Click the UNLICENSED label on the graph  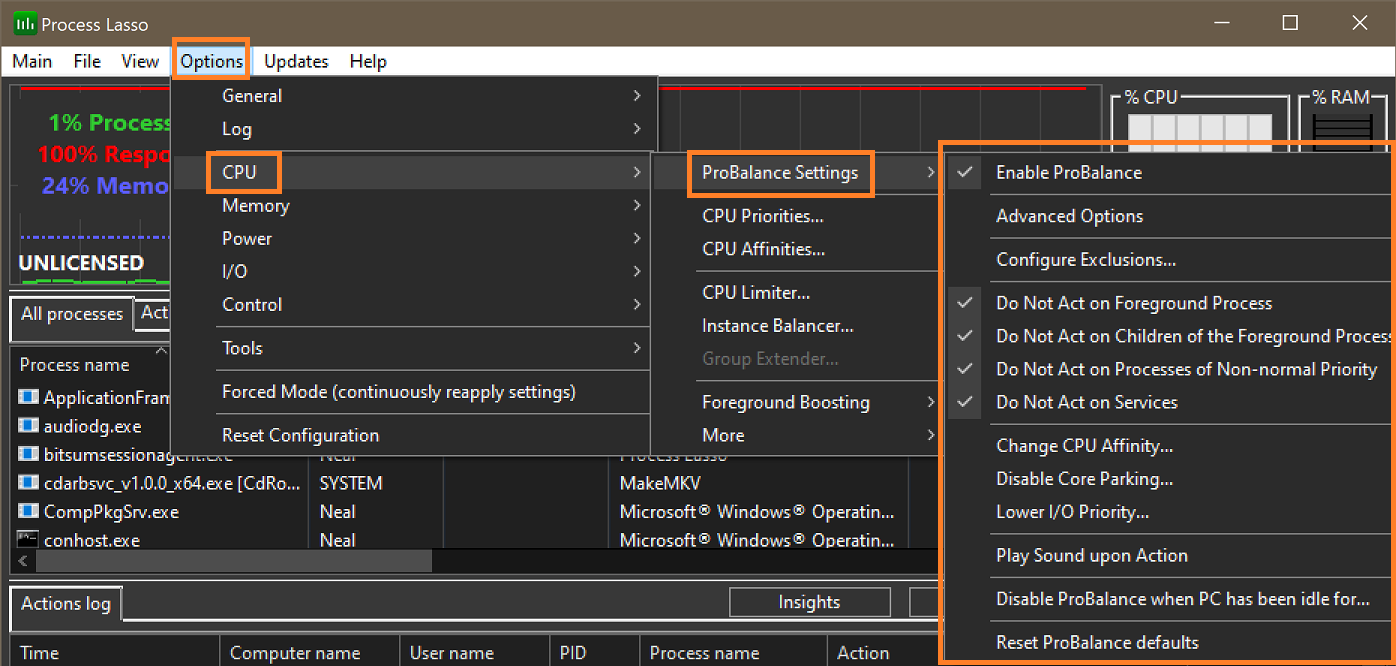82,263
